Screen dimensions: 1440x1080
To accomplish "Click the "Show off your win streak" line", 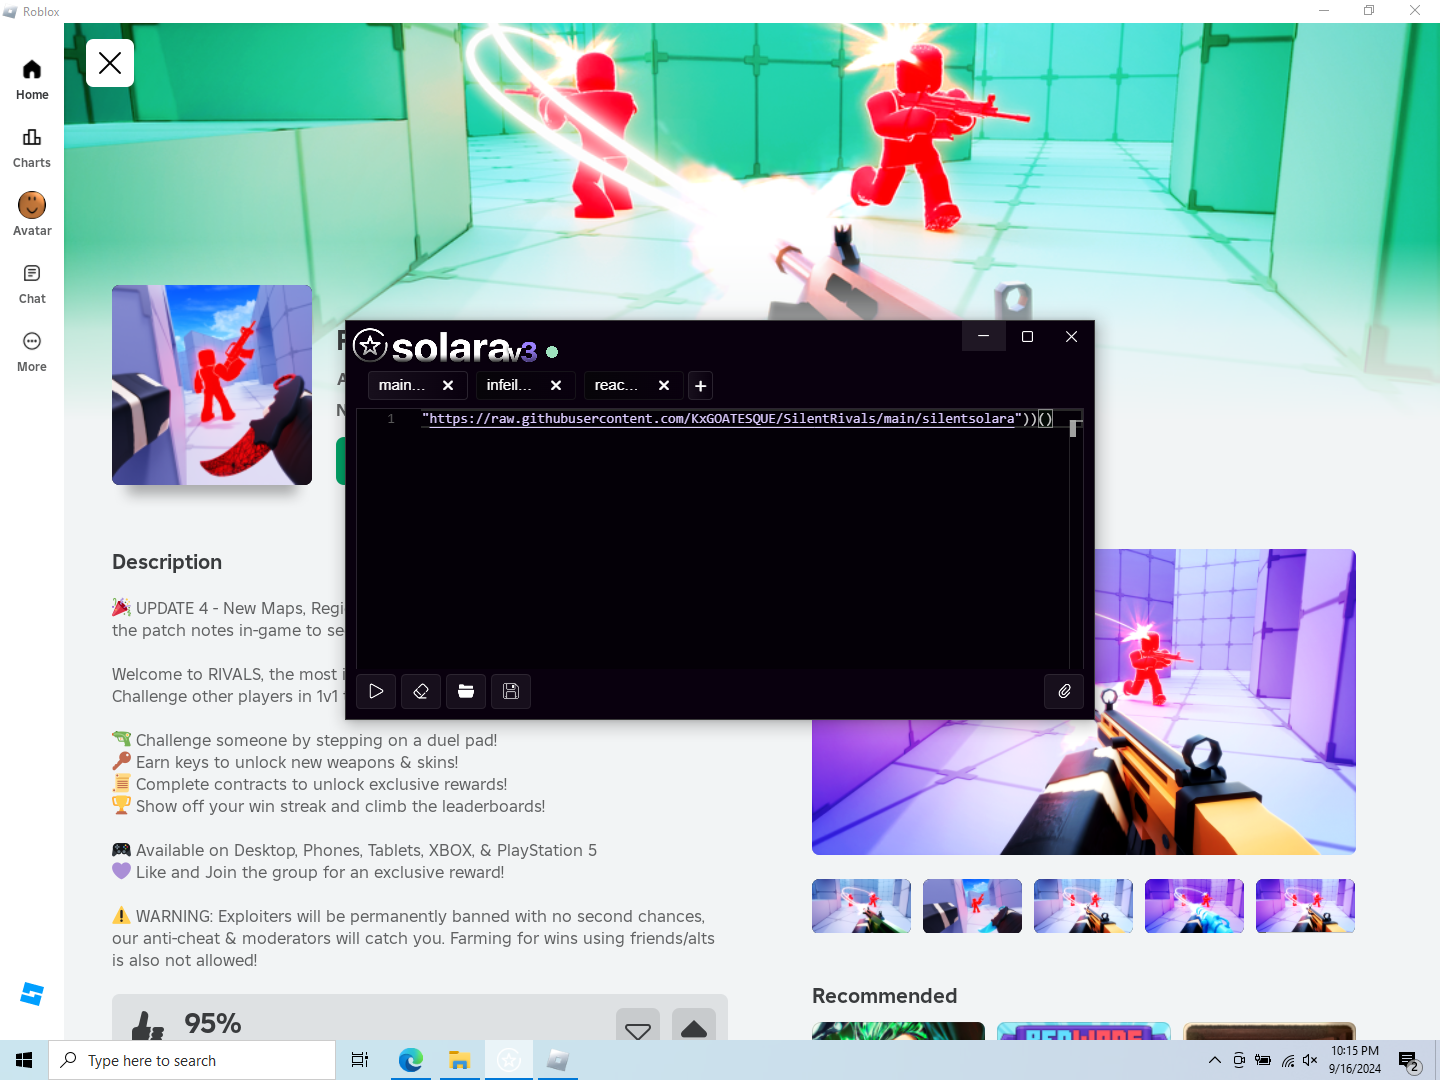I will (329, 806).
